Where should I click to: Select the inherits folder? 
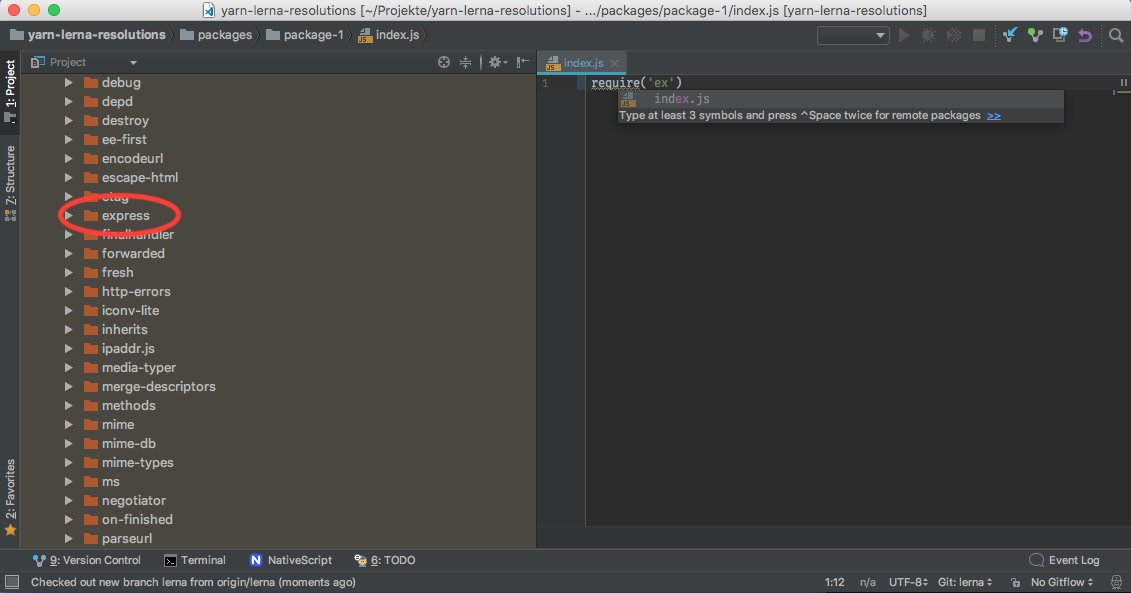click(x=125, y=329)
